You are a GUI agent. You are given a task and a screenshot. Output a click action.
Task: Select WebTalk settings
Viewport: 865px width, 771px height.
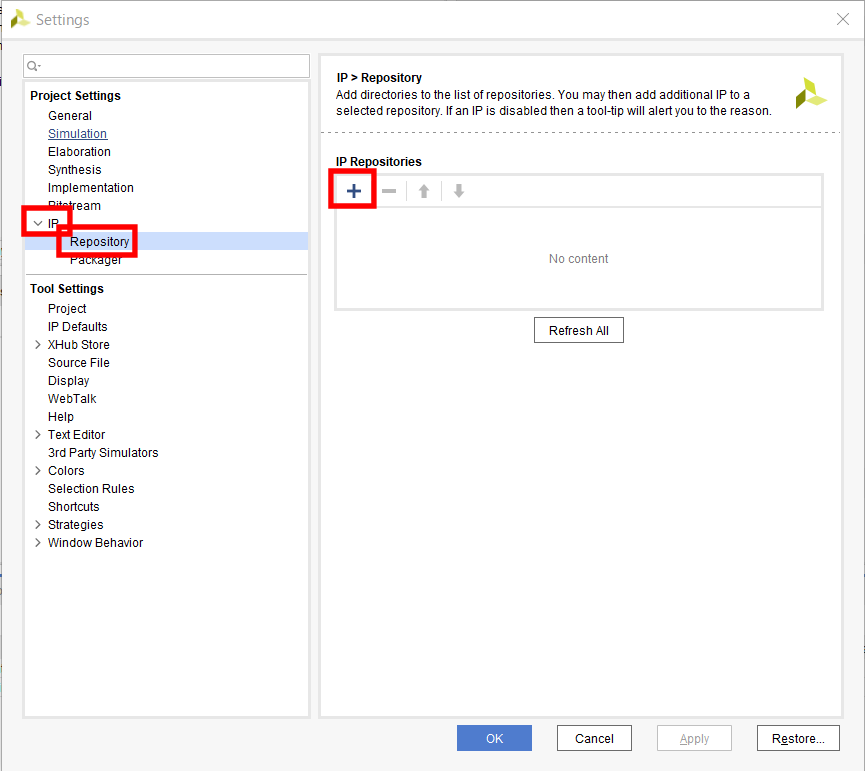(x=72, y=399)
